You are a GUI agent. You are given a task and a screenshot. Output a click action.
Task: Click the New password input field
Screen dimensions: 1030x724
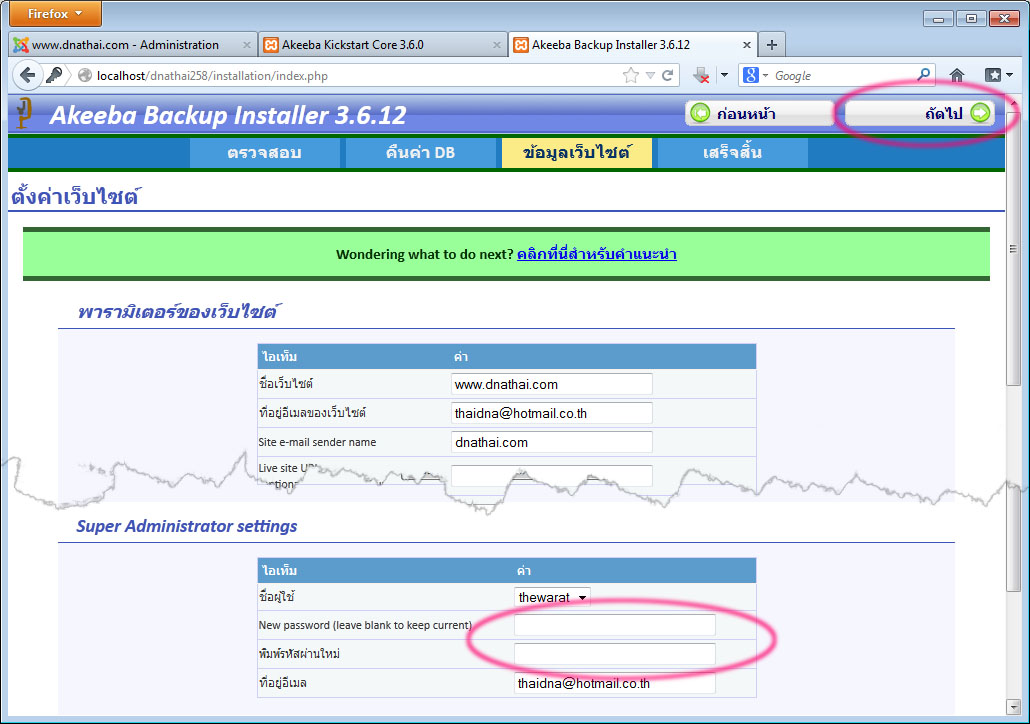[614, 625]
